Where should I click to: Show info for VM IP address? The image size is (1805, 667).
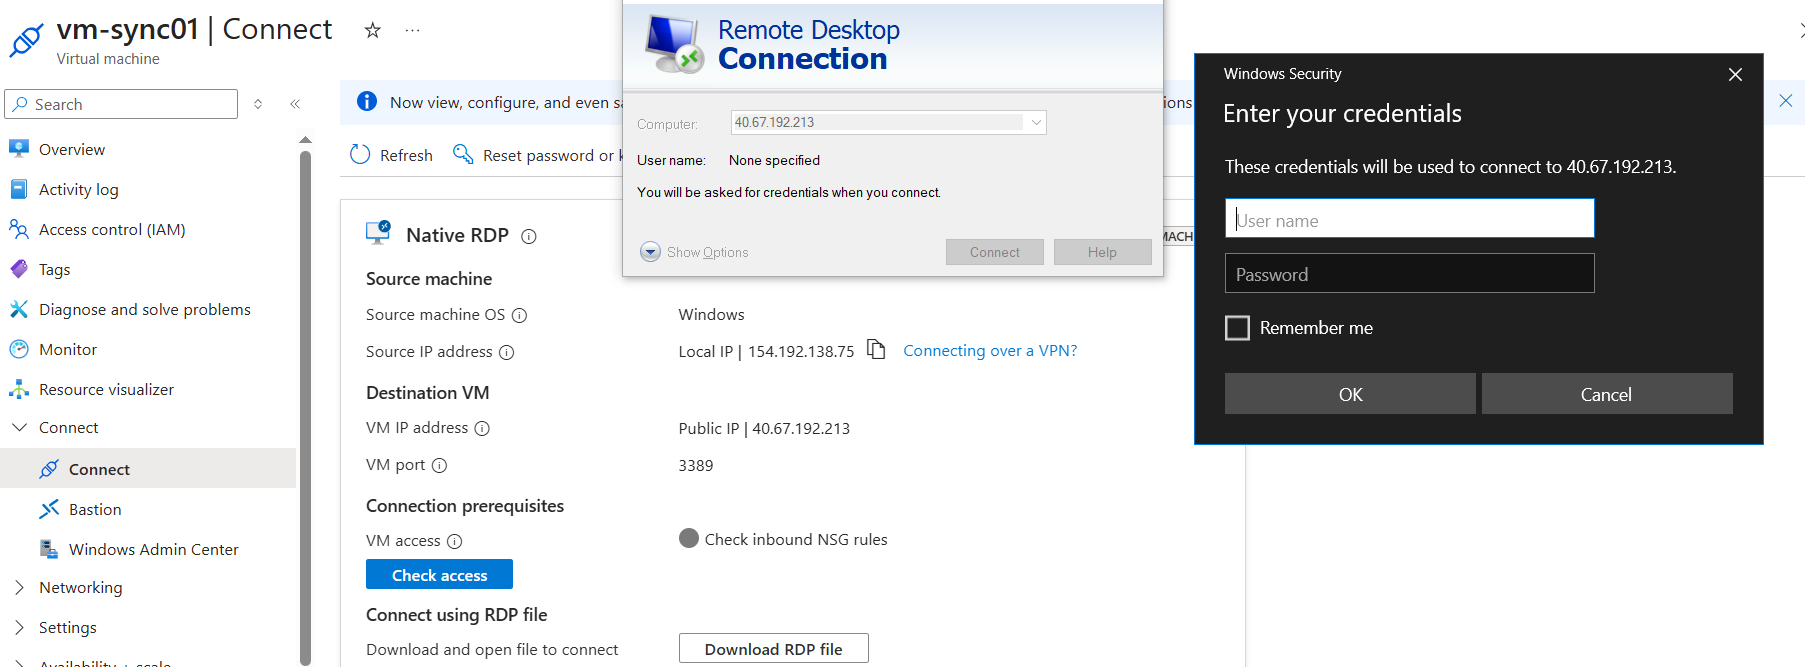click(x=482, y=428)
